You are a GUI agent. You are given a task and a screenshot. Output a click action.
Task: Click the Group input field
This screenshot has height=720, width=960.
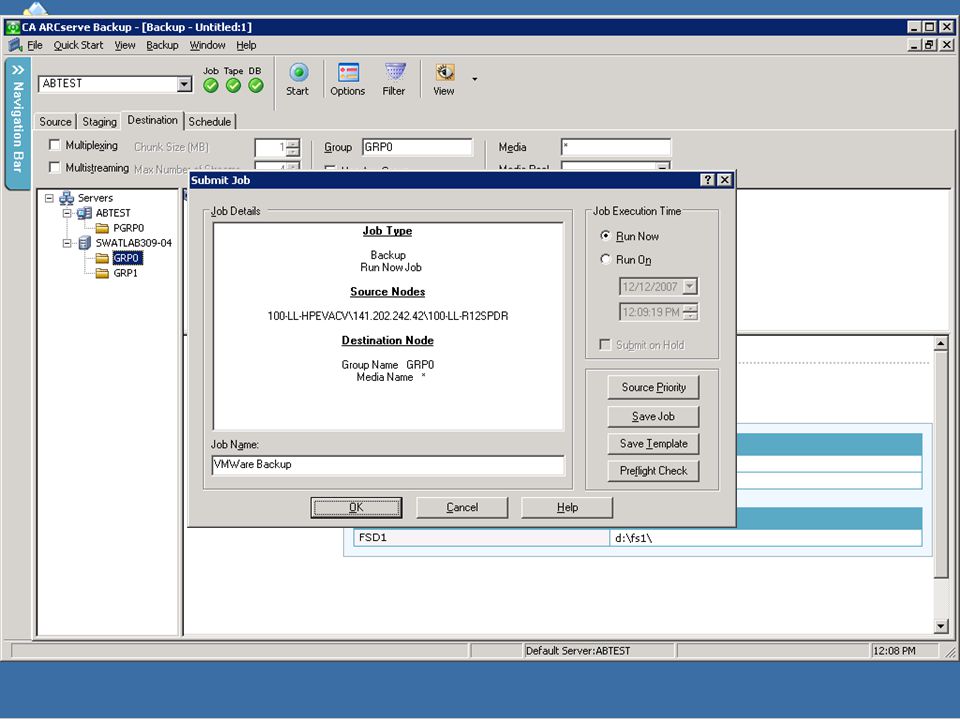[417, 148]
